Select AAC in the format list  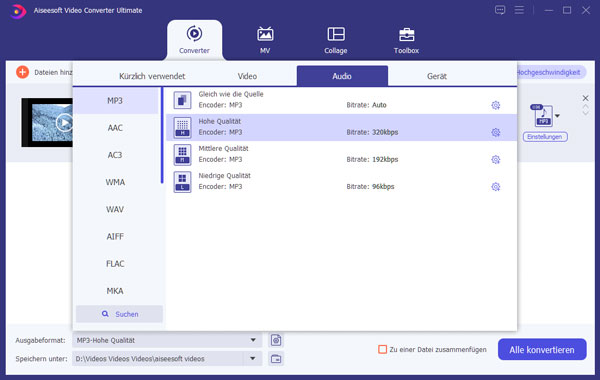pyautogui.click(x=115, y=128)
